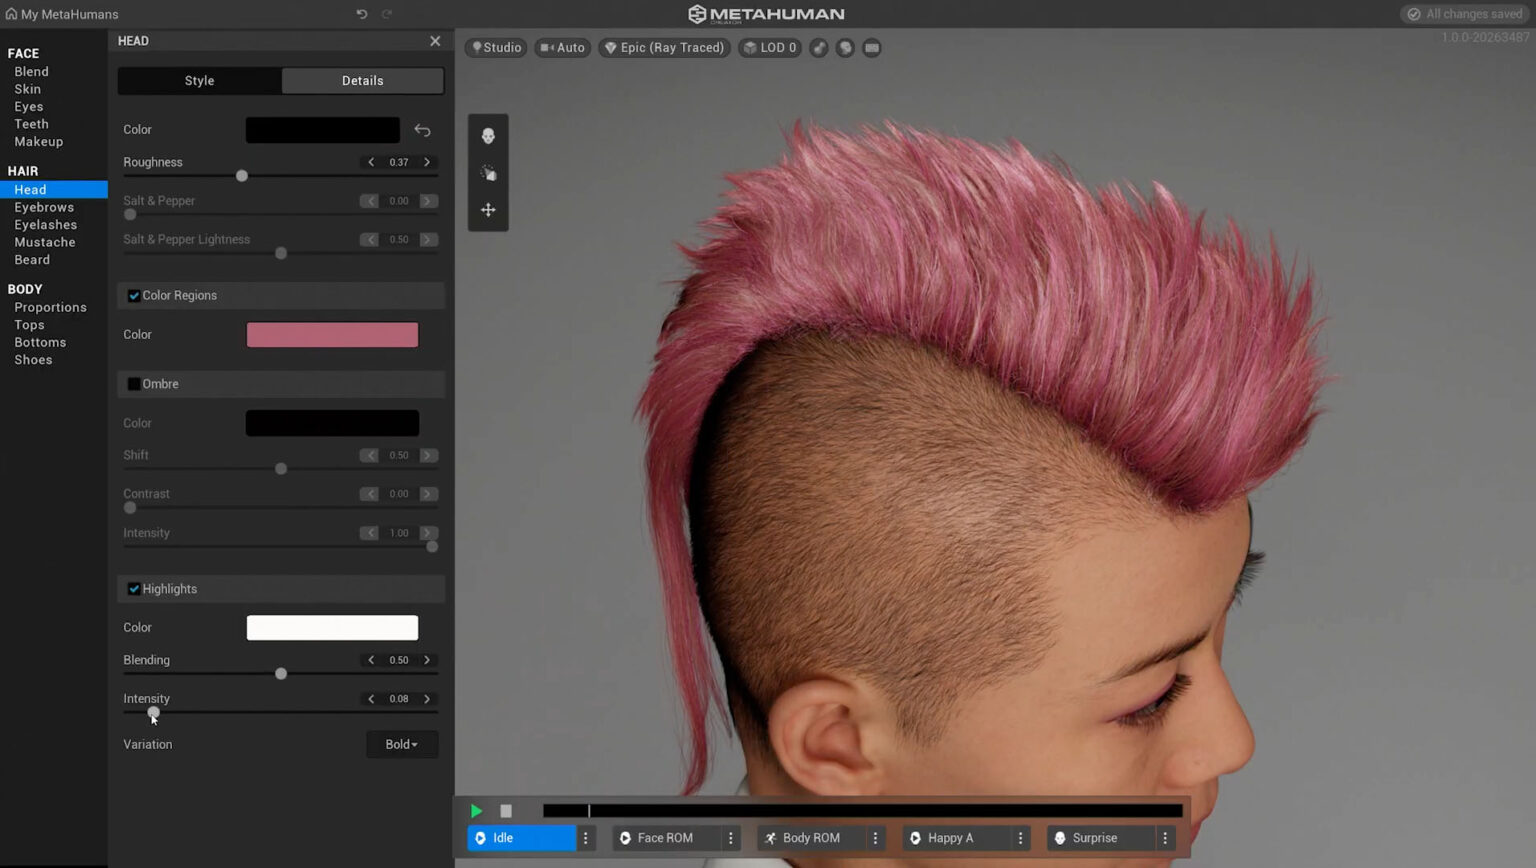Image resolution: width=1536 pixels, height=868 pixels.
Task: Activate the hair grooming tool icon
Action: 488,171
